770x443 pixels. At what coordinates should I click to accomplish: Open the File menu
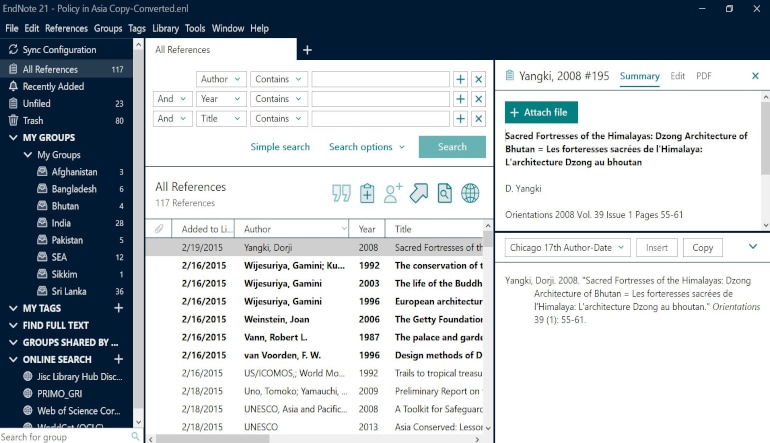point(12,28)
